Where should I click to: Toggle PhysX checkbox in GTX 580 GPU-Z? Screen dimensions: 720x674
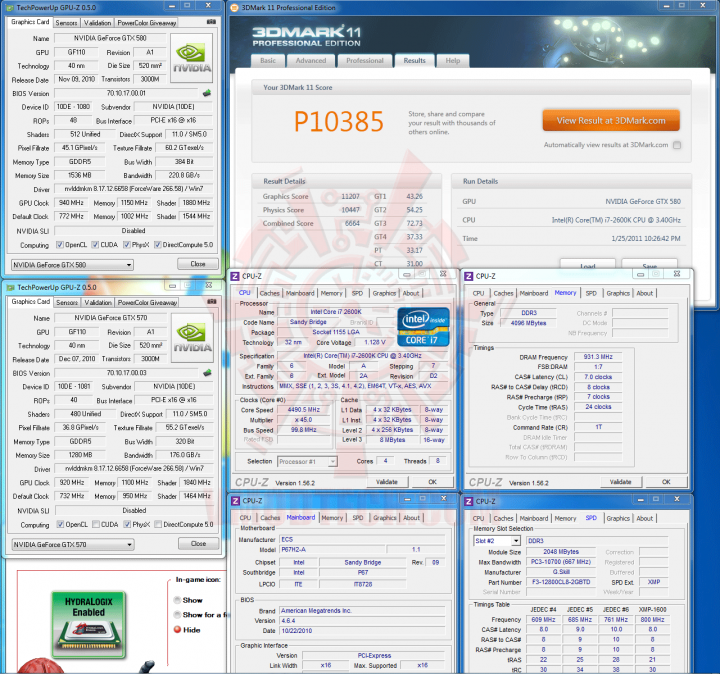(x=127, y=245)
